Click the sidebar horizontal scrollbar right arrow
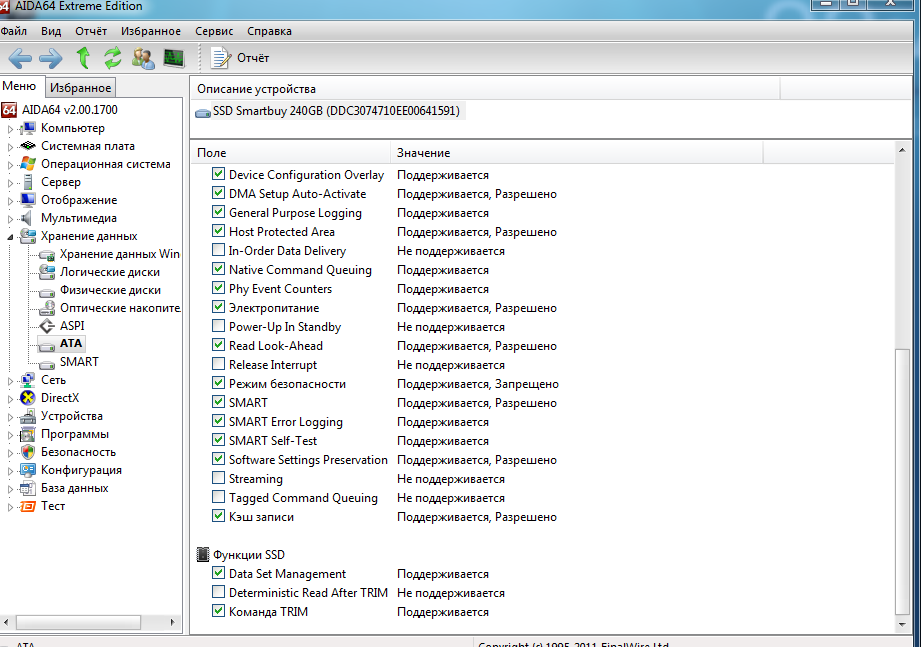The height and width of the screenshot is (647, 921). (173, 622)
